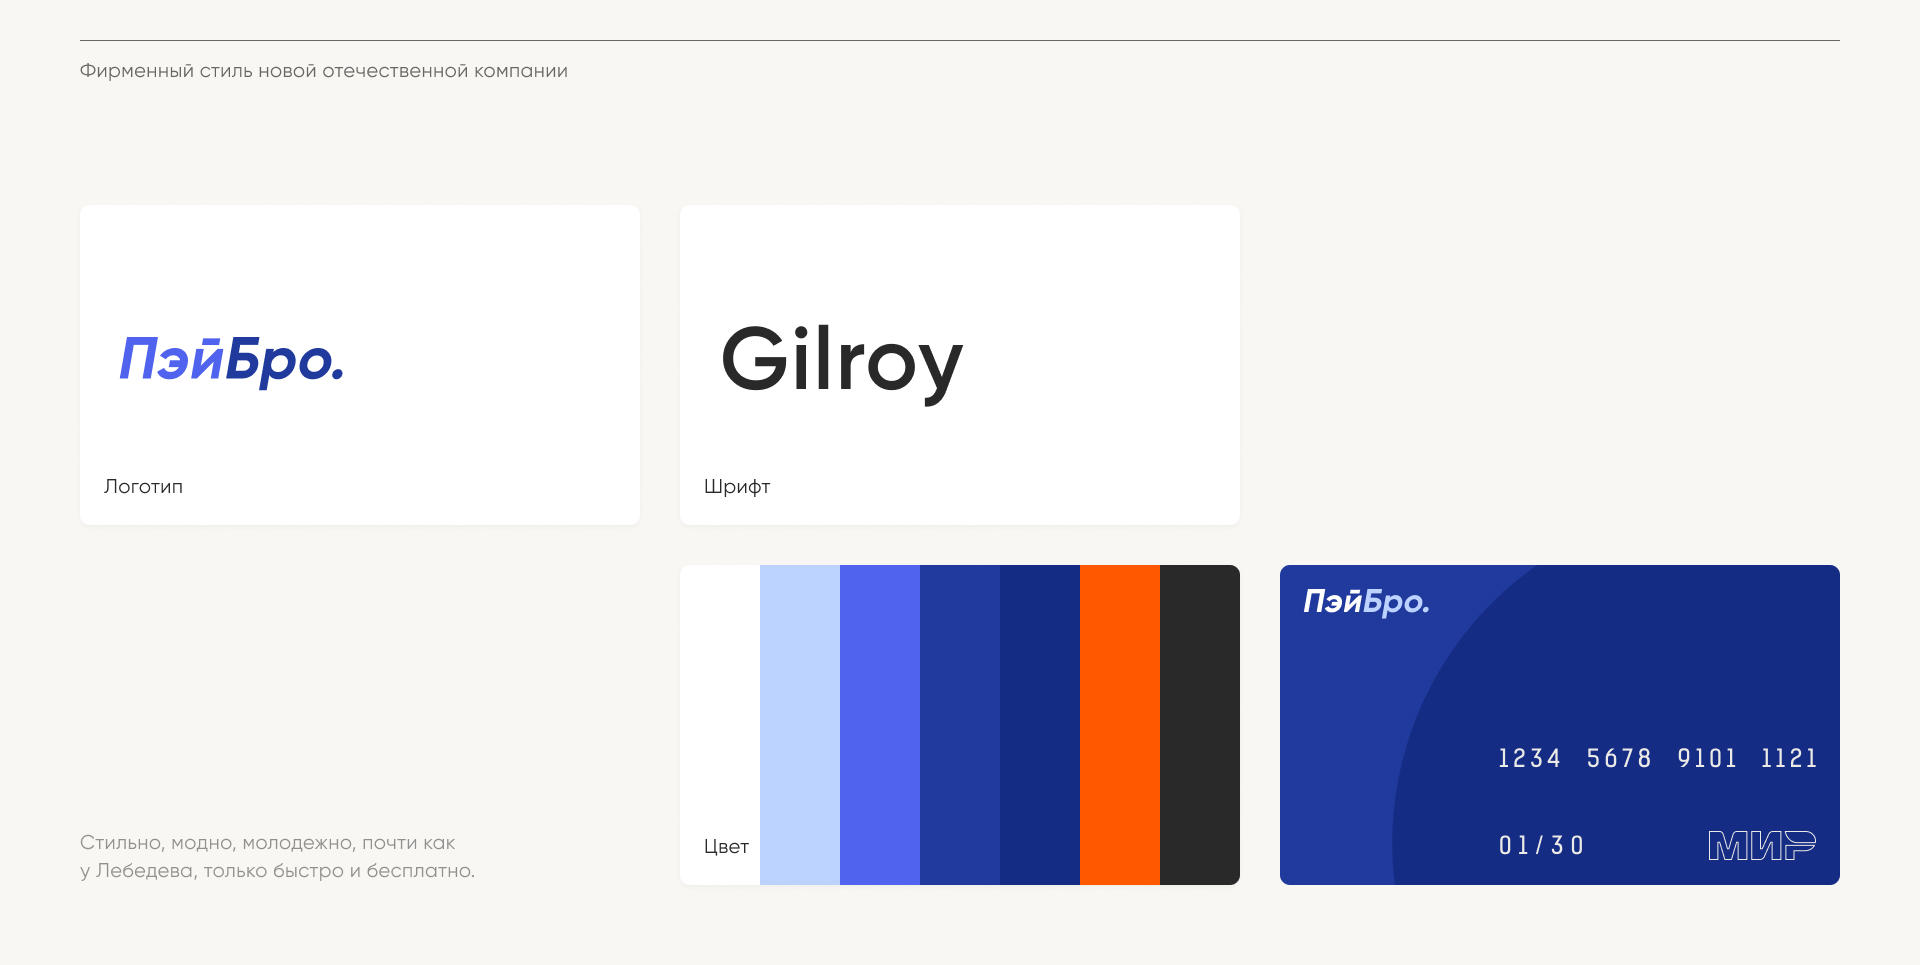
Task: Click the Цвет label in the palette
Action: [726, 847]
